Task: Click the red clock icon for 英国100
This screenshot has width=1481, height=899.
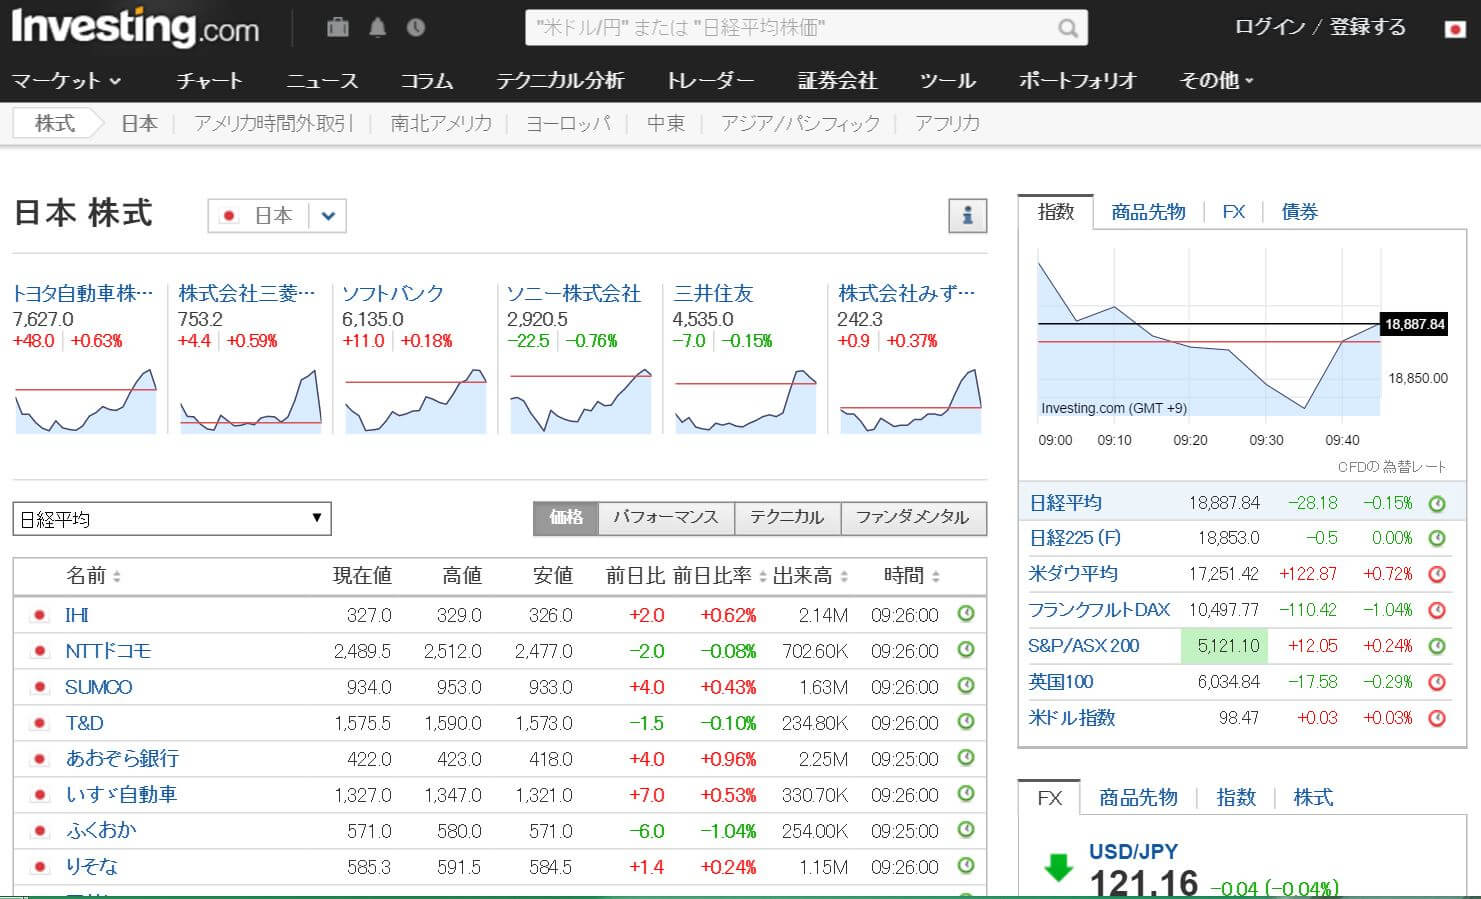Action: click(x=1437, y=682)
